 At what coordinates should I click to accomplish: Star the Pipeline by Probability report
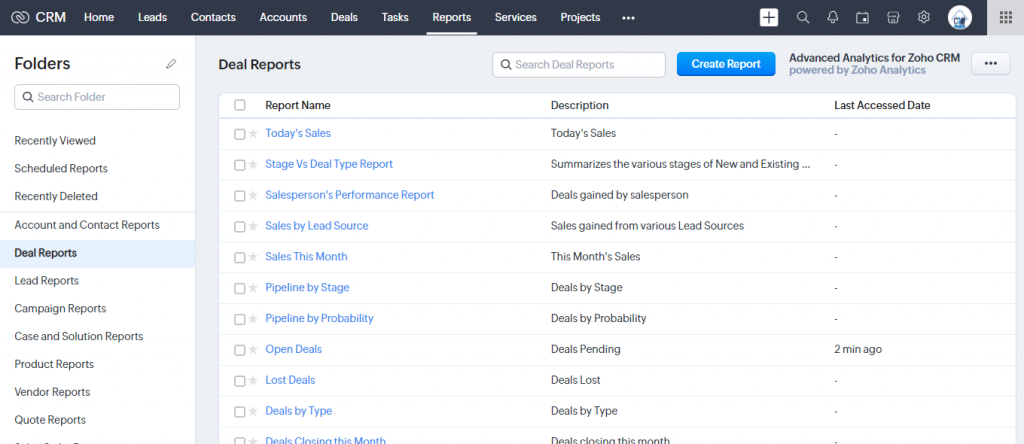point(253,319)
